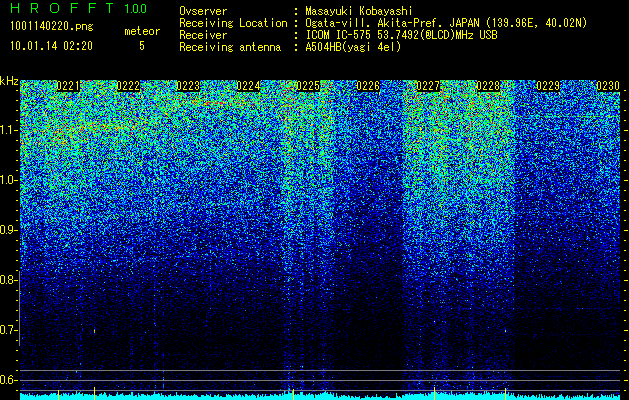Click the middle (third) yellow meteor tick
The width and height of the screenshot is (629, 400).
[x=293, y=394]
